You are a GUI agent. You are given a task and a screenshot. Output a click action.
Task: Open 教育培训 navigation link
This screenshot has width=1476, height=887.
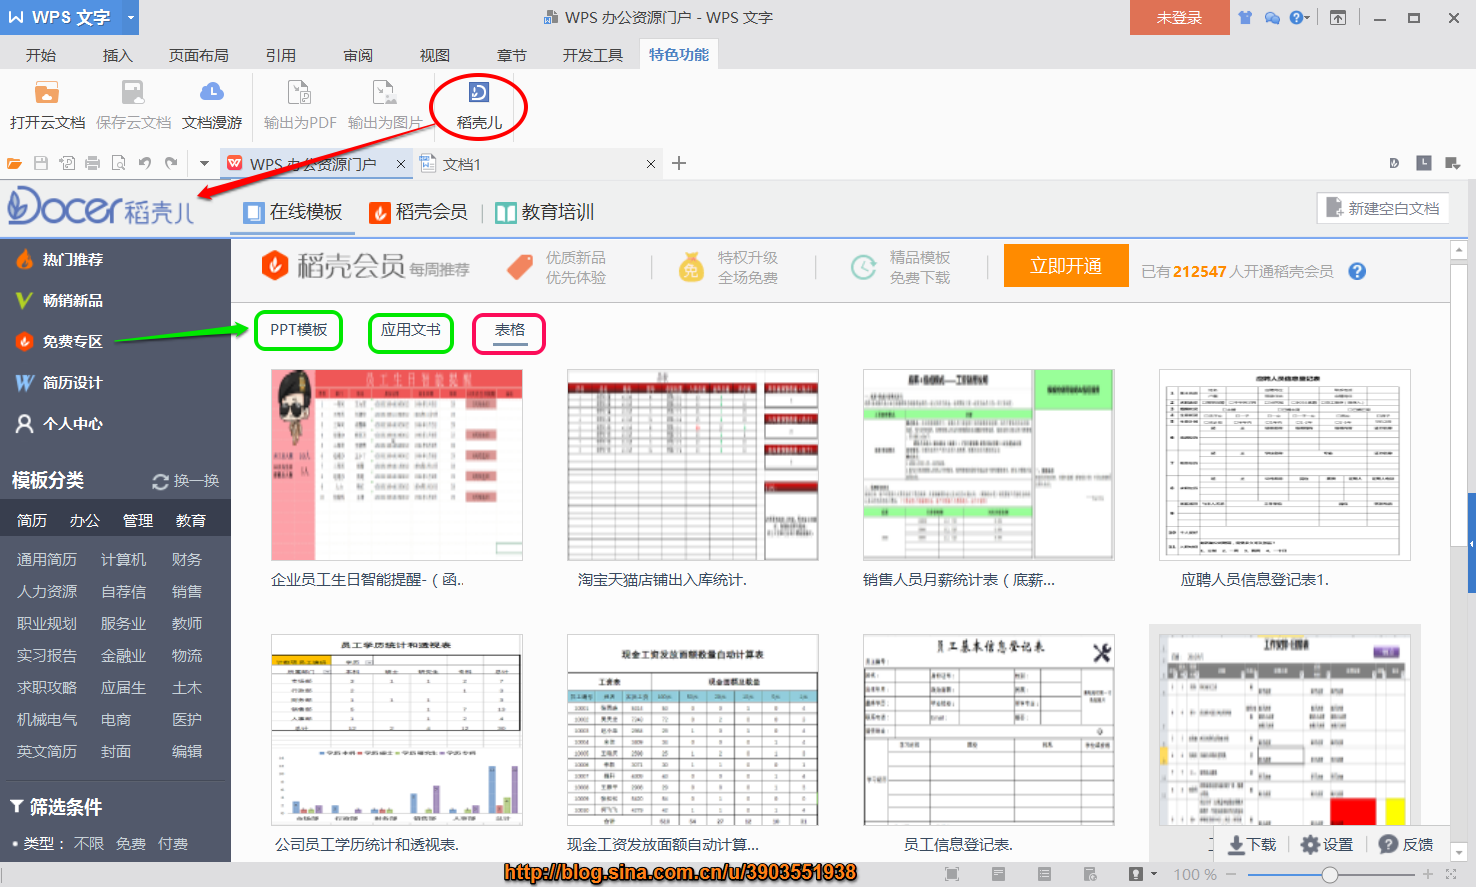(x=545, y=212)
